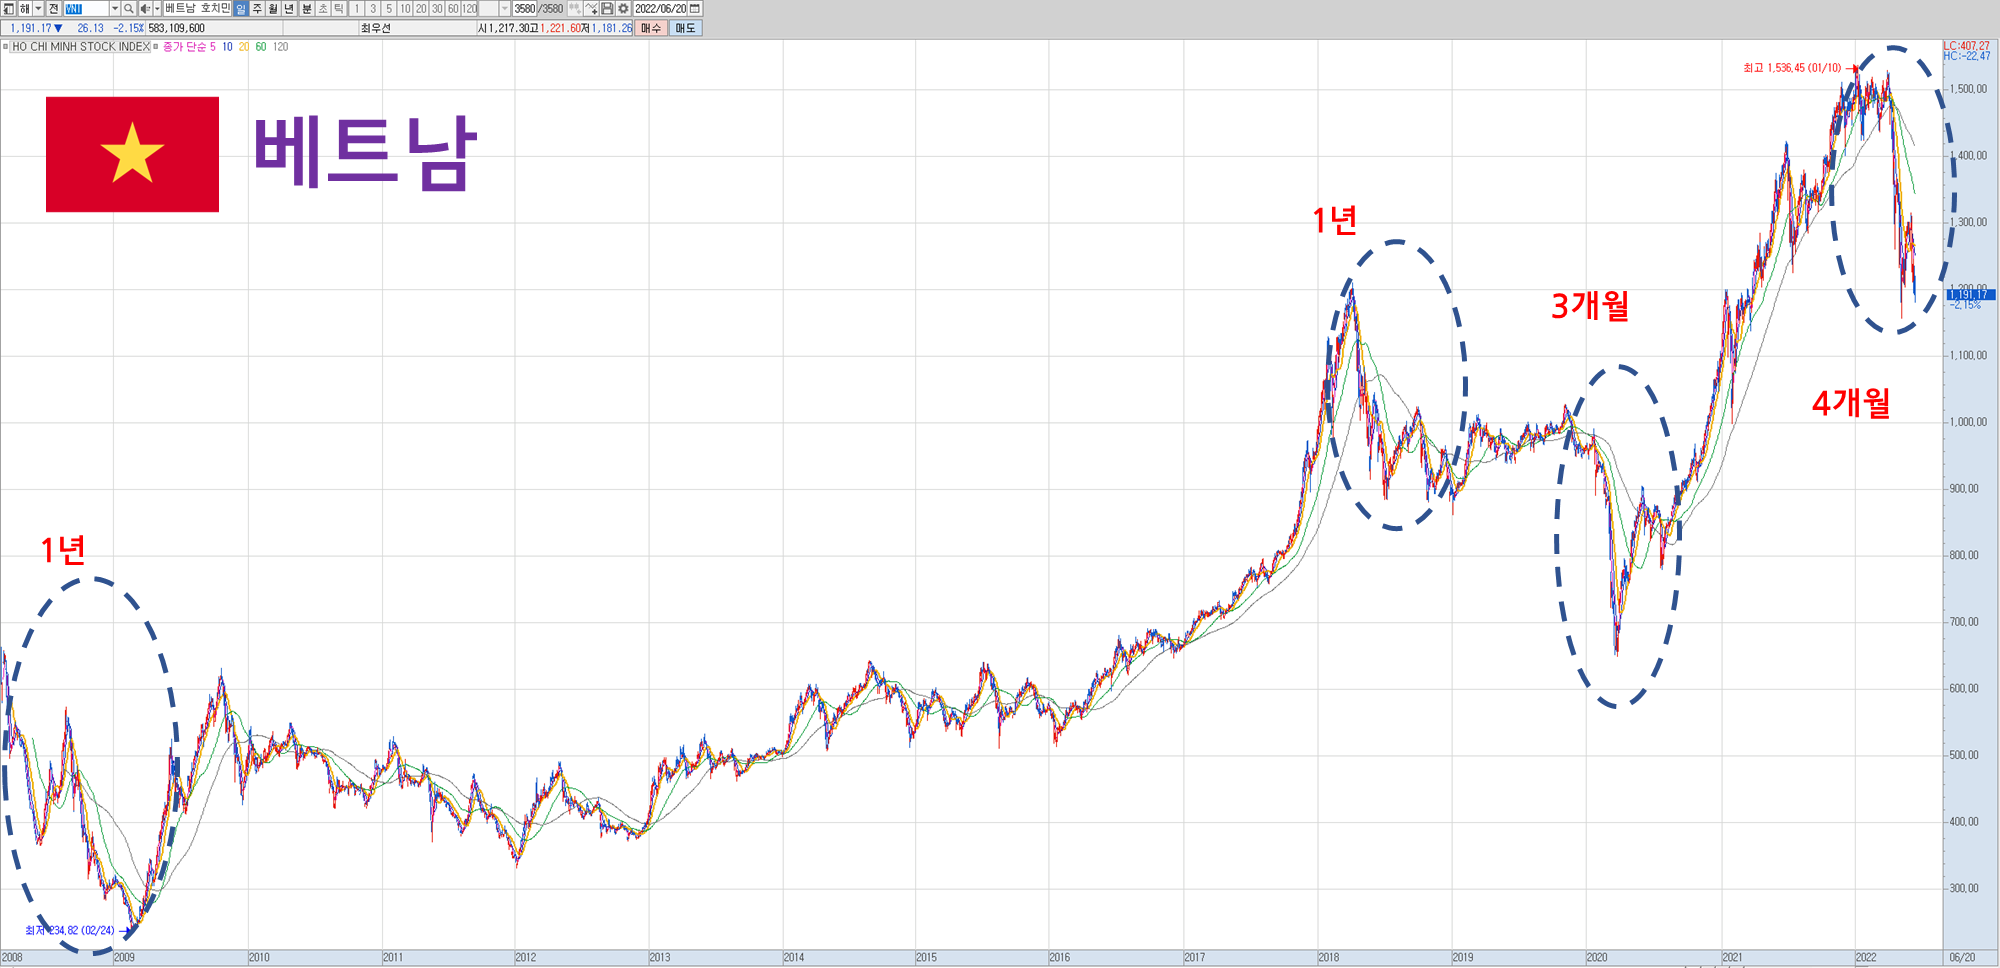The image size is (2000, 968).
Task: Select the 60 interval button
Action: pos(453,8)
